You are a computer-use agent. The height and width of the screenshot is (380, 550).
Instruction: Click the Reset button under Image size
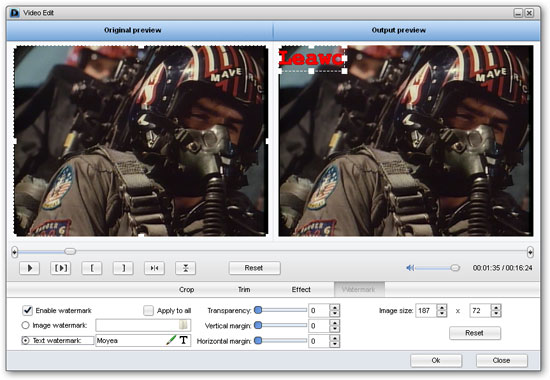coord(475,333)
